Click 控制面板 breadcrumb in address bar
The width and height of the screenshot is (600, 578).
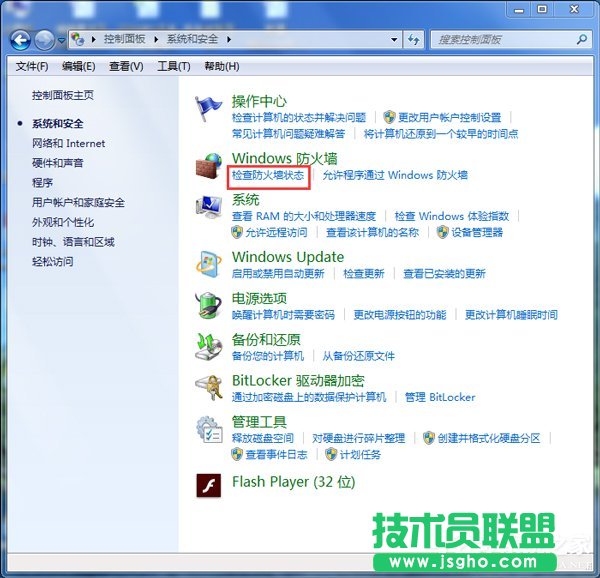tap(124, 39)
